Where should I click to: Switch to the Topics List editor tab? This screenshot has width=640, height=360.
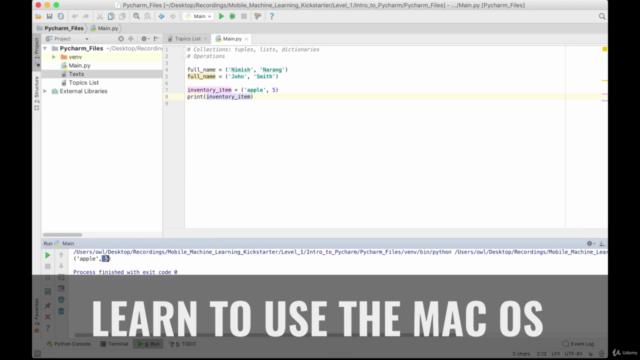coord(187,39)
